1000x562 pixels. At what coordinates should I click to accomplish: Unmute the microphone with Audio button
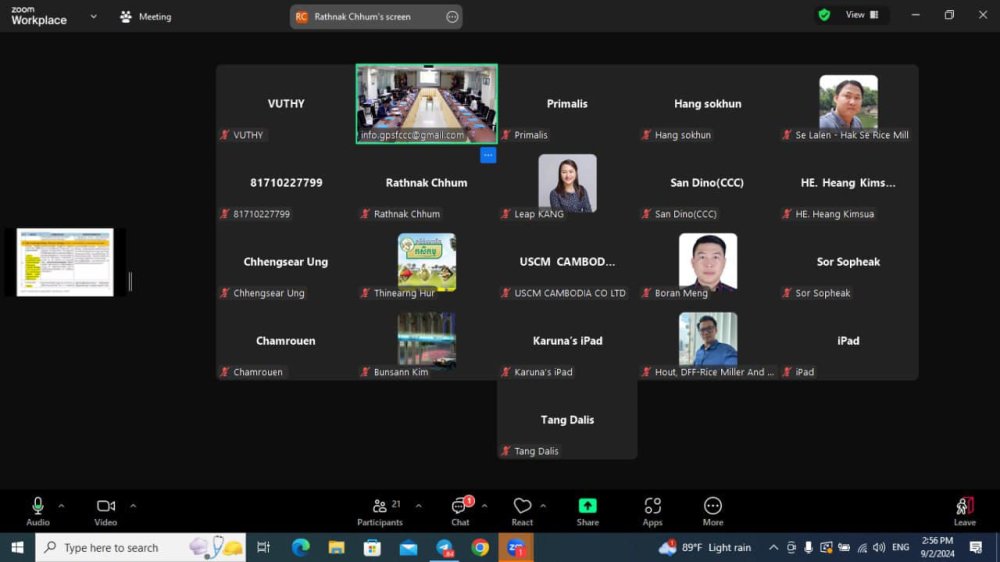click(38, 511)
